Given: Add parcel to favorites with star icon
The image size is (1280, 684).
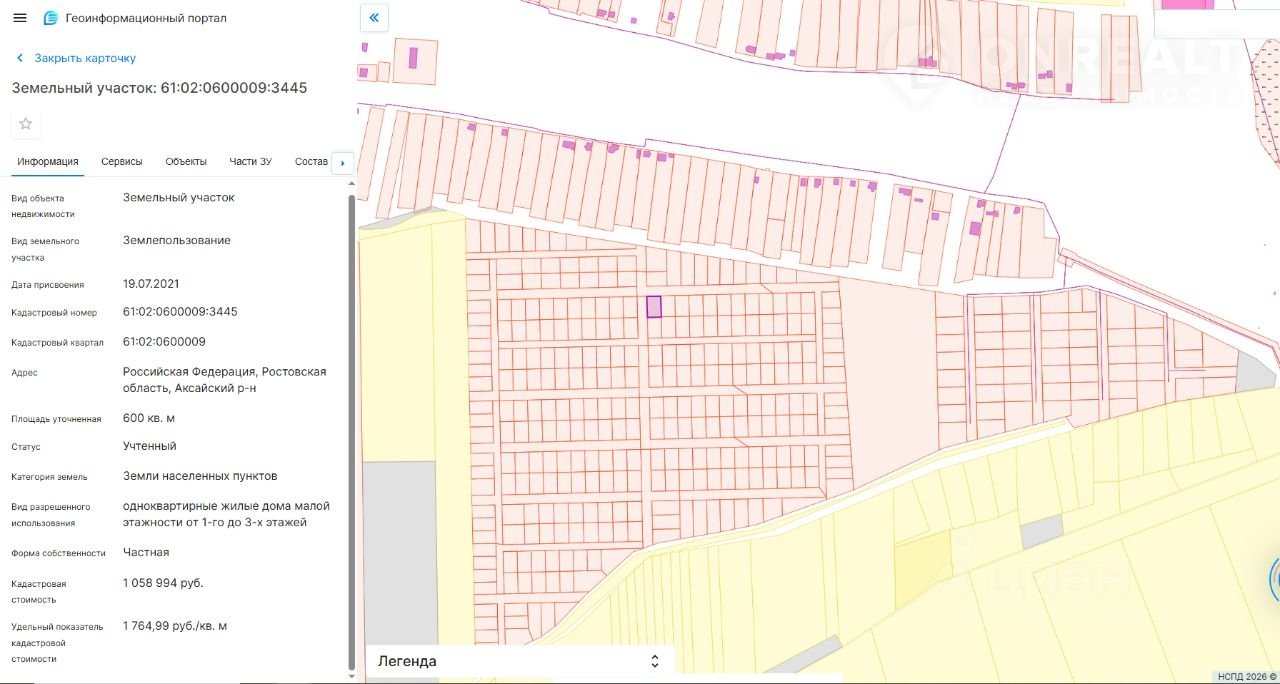Looking at the screenshot, I should tap(26, 124).
